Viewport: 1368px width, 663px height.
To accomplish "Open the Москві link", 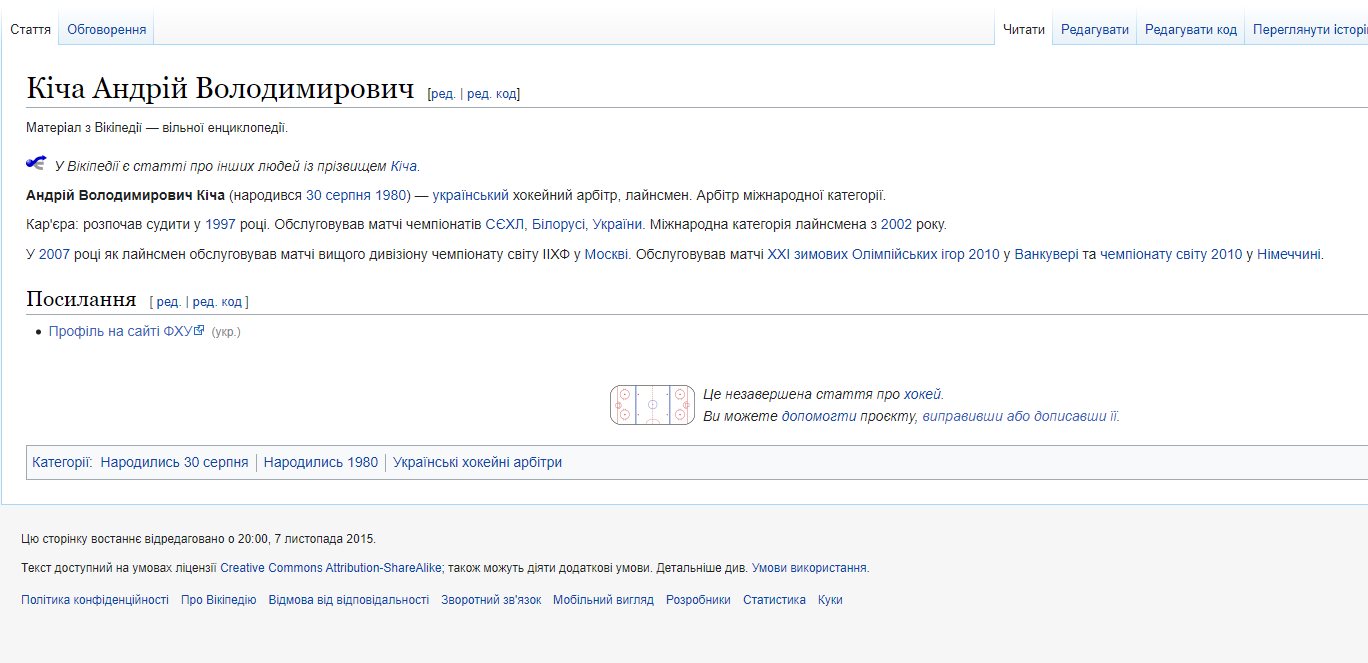I will (606, 254).
